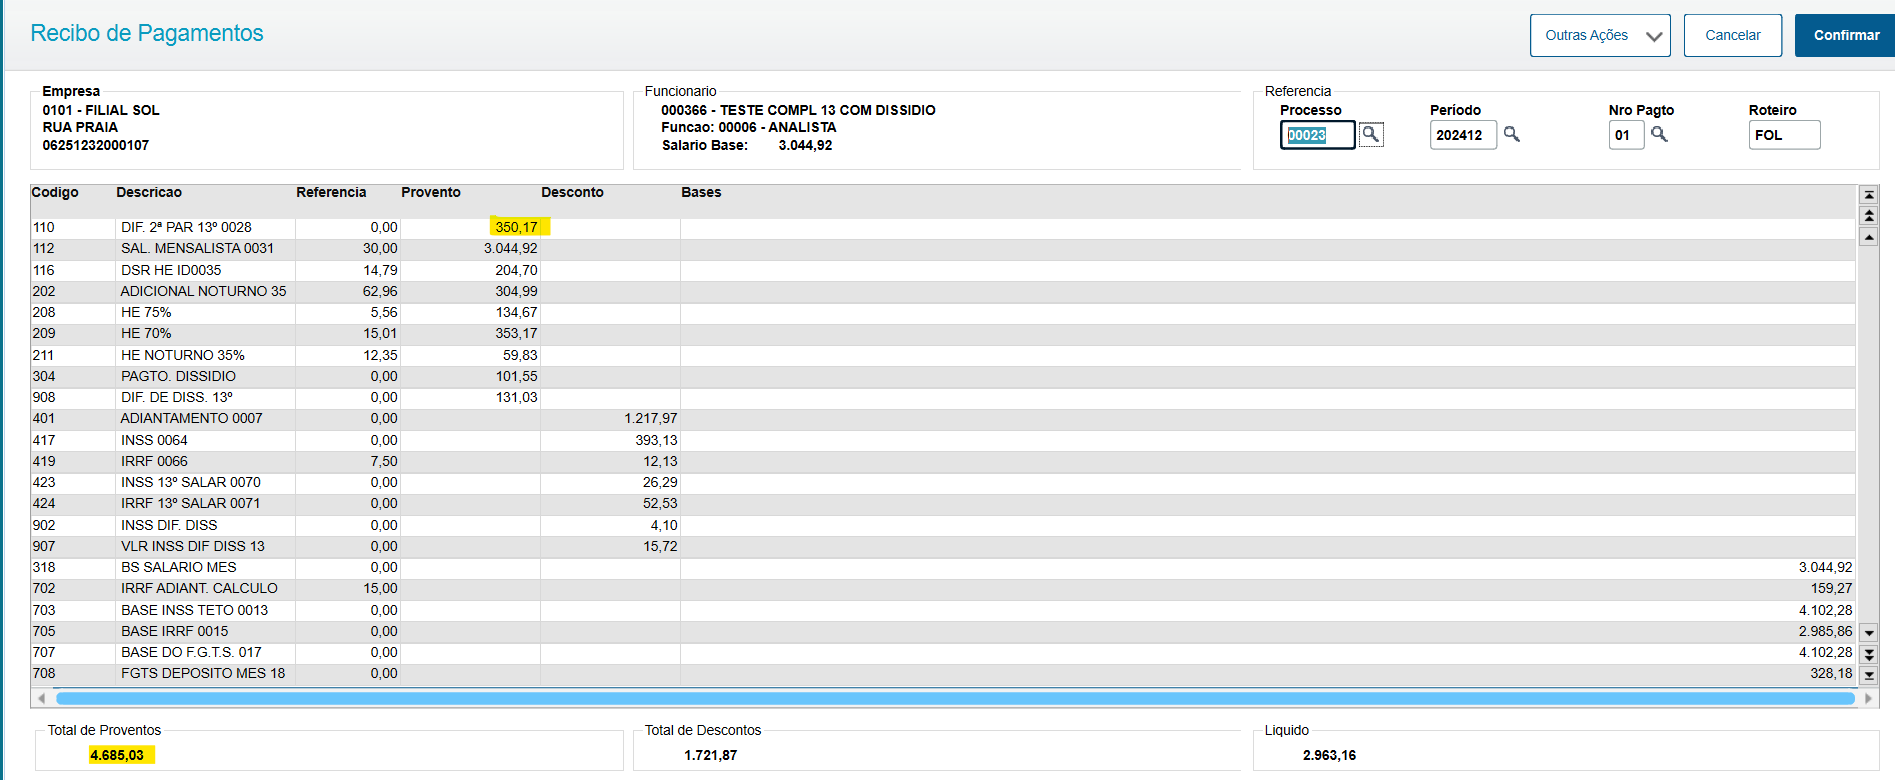Viewport: 1895px width, 780px height.
Task: Click the Provento column header
Action: 431,192
